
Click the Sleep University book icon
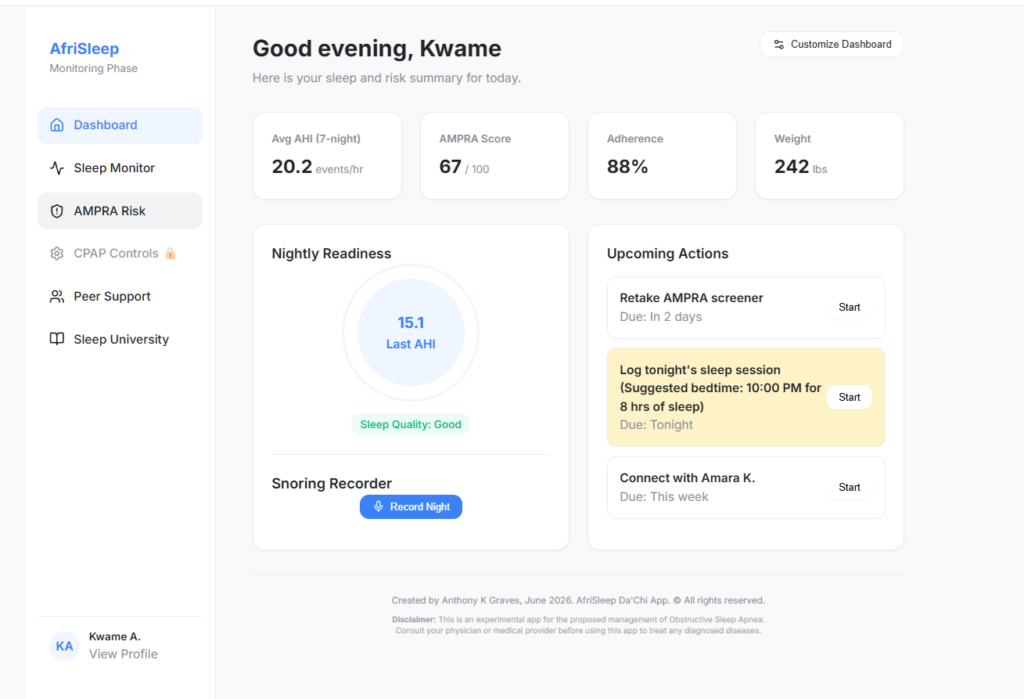57,339
